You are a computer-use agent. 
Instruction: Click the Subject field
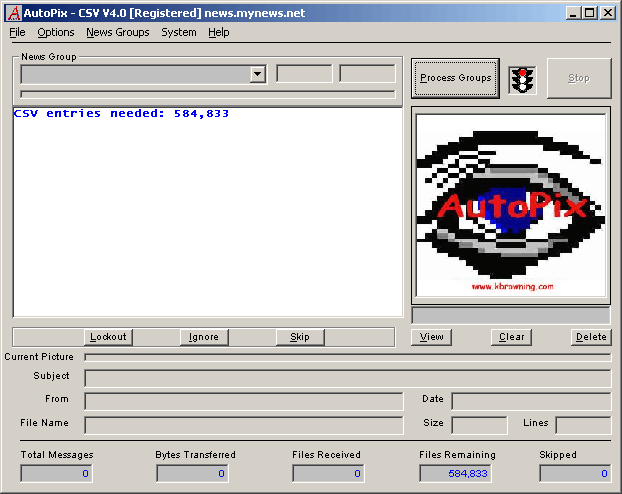[x=347, y=378]
